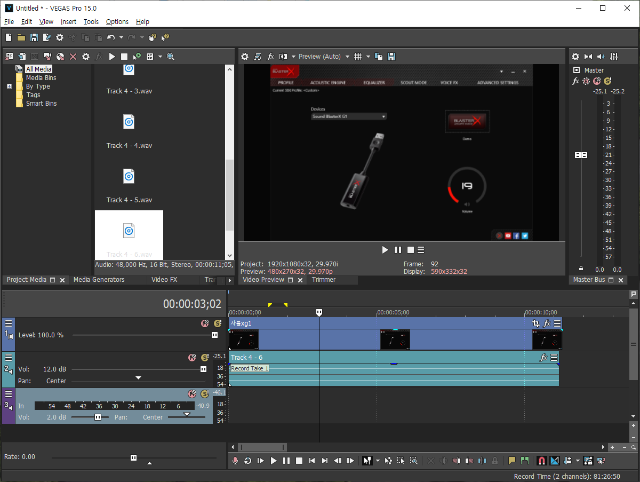Select Track 4 - 5.wav media file
Screen dimensions: 640x482
[x=129, y=185]
